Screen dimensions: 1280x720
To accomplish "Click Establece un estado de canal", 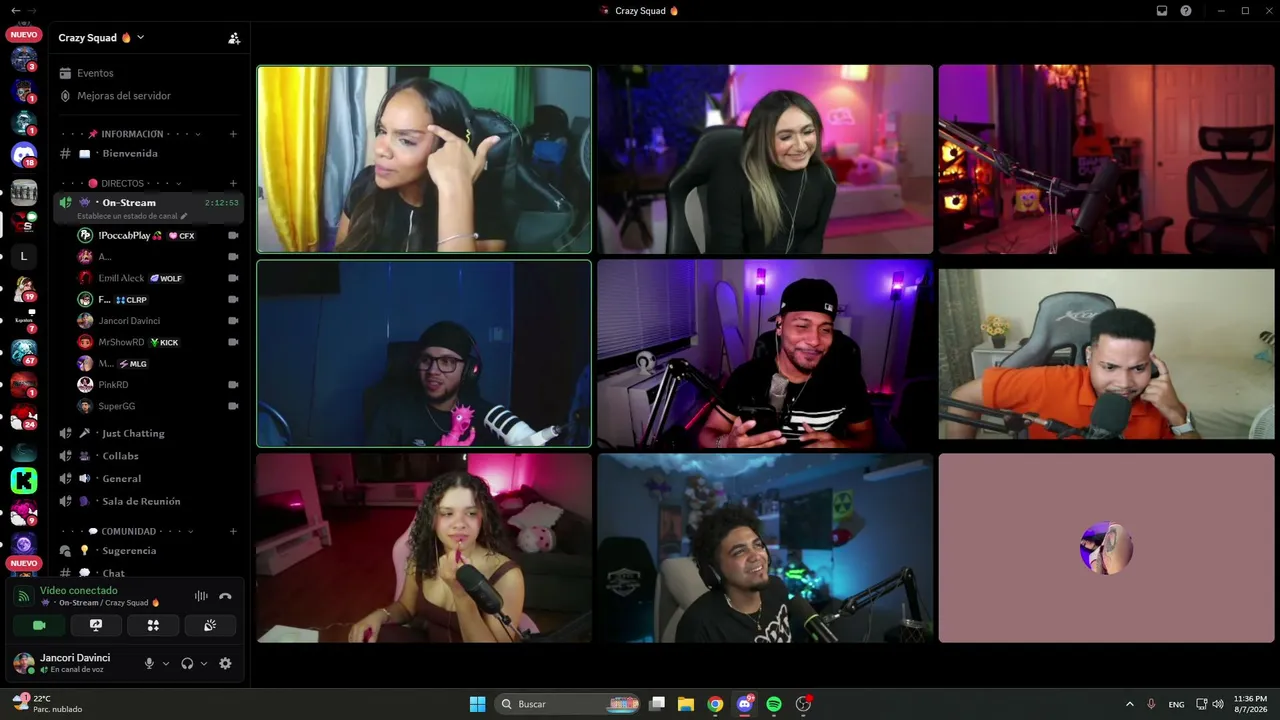I will [x=127, y=216].
